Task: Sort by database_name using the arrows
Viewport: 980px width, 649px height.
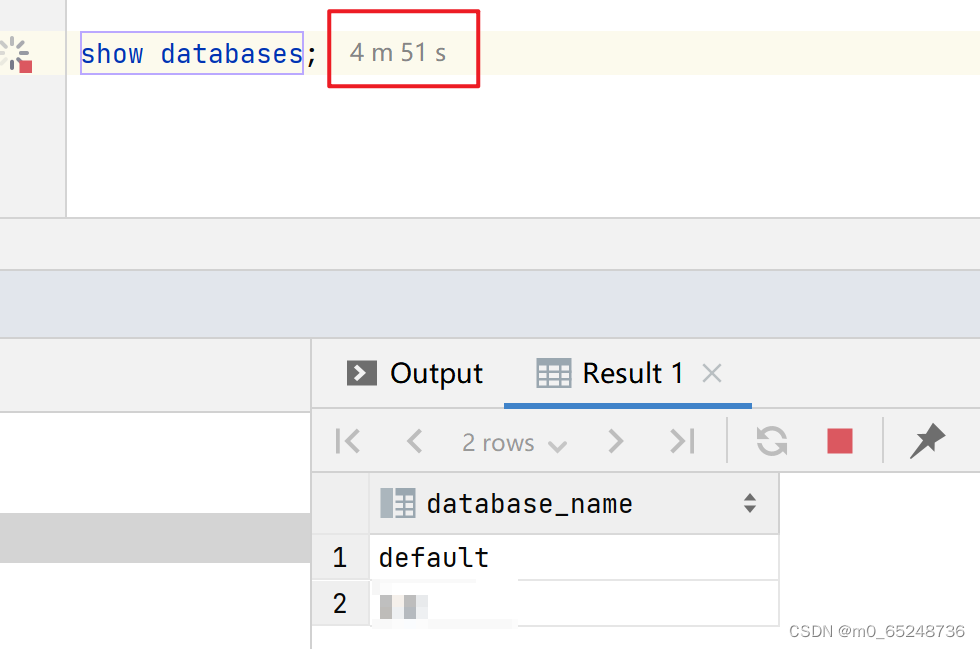Action: (750, 503)
